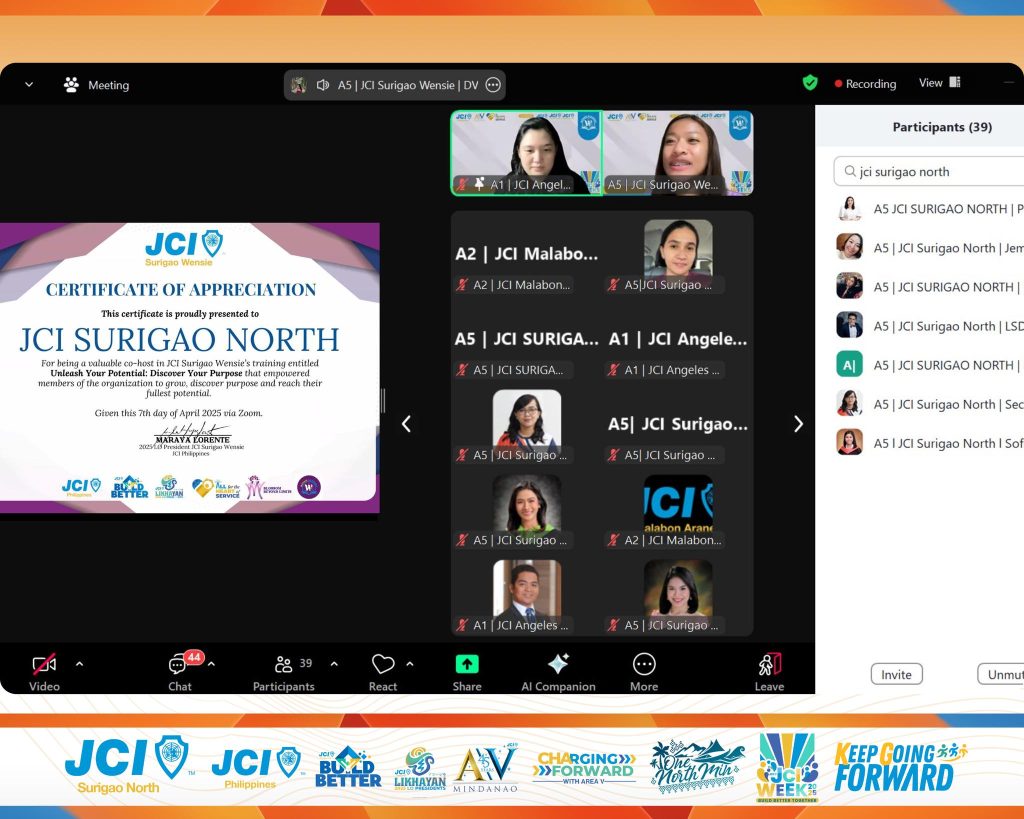Select participant 'A5 l JCI Surigao North l Sof'
The height and width of the screenshot is (819, 1024).
(930, 443)
